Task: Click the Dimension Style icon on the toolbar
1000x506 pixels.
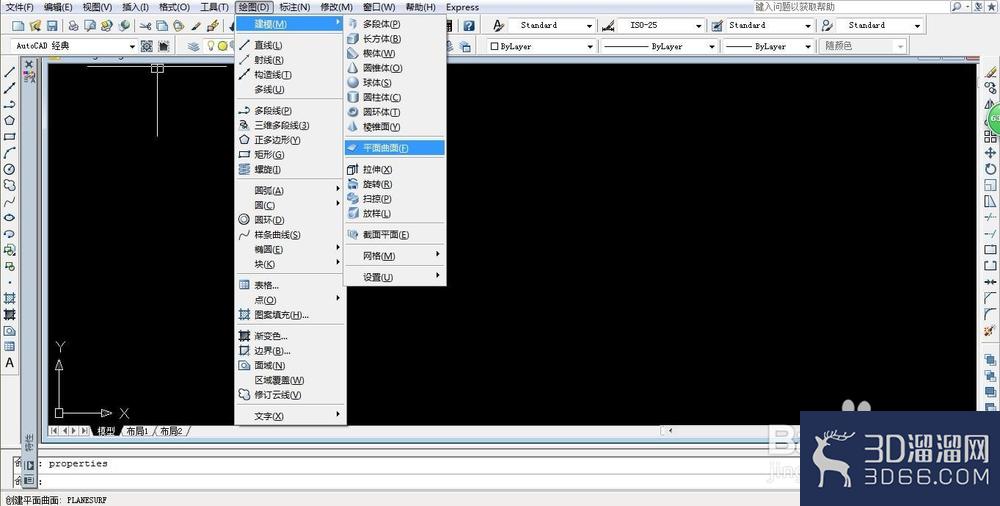Action: (x=608, y=26)
